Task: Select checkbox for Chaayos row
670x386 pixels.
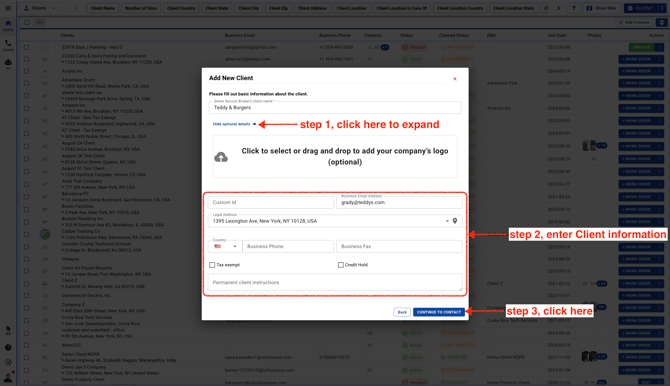Action: (x=26, y=259)
